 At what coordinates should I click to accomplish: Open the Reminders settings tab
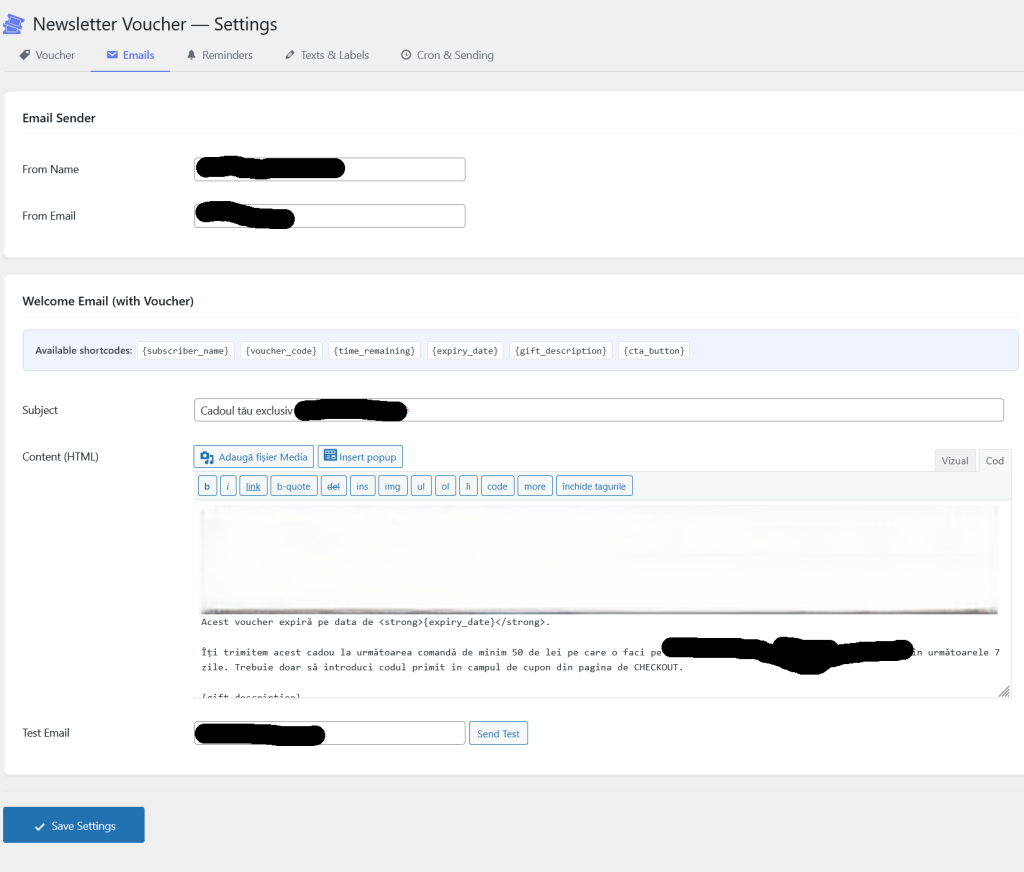(x=219, y=55)
